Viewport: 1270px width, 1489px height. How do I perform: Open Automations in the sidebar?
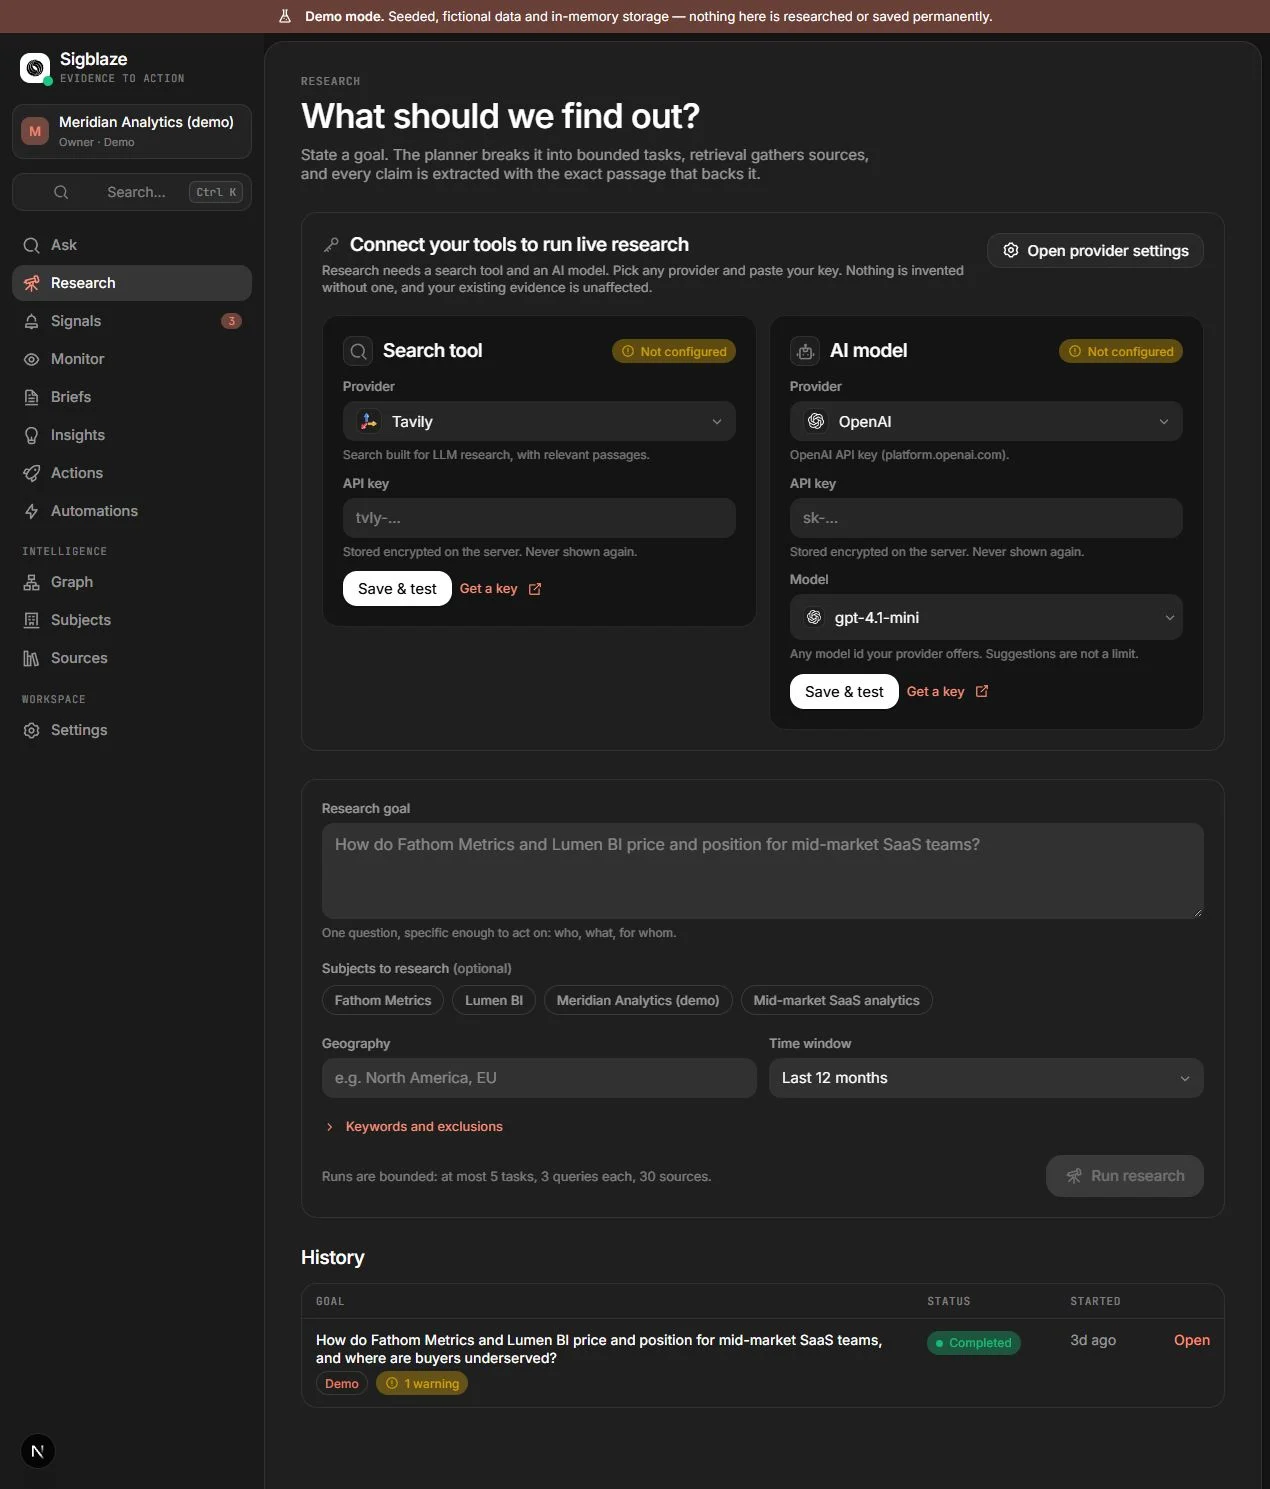tap(132, 511)
